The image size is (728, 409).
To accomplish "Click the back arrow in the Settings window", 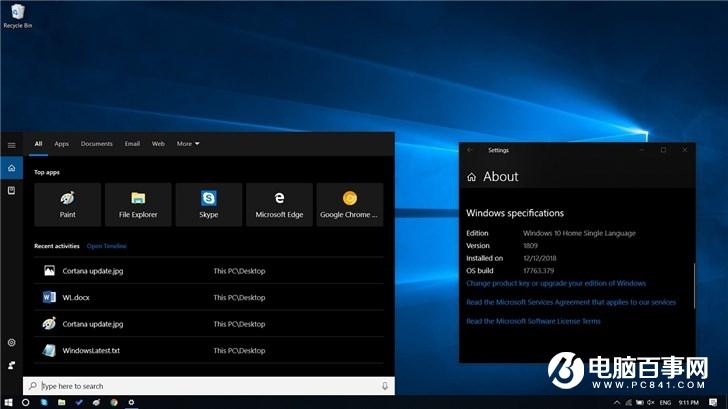I will (469, 150).
